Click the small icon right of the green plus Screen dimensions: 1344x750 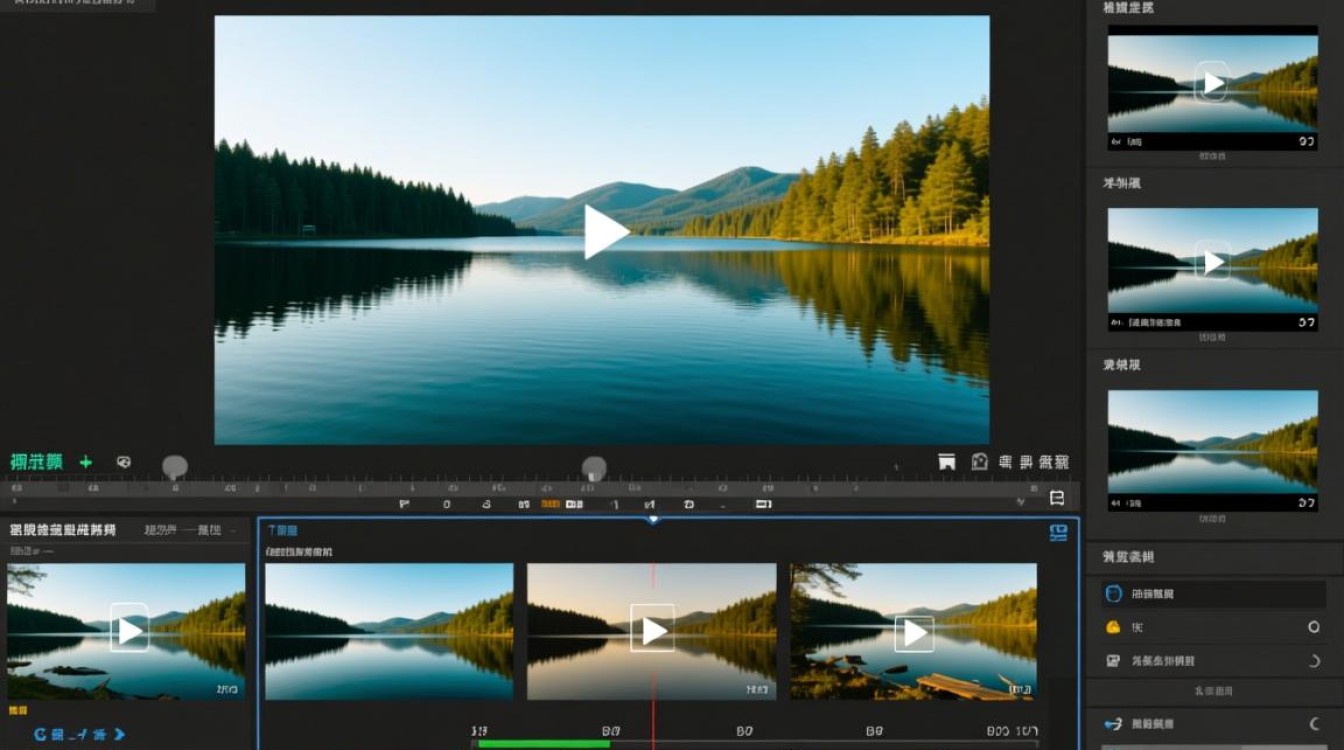(x=124, y=462)
